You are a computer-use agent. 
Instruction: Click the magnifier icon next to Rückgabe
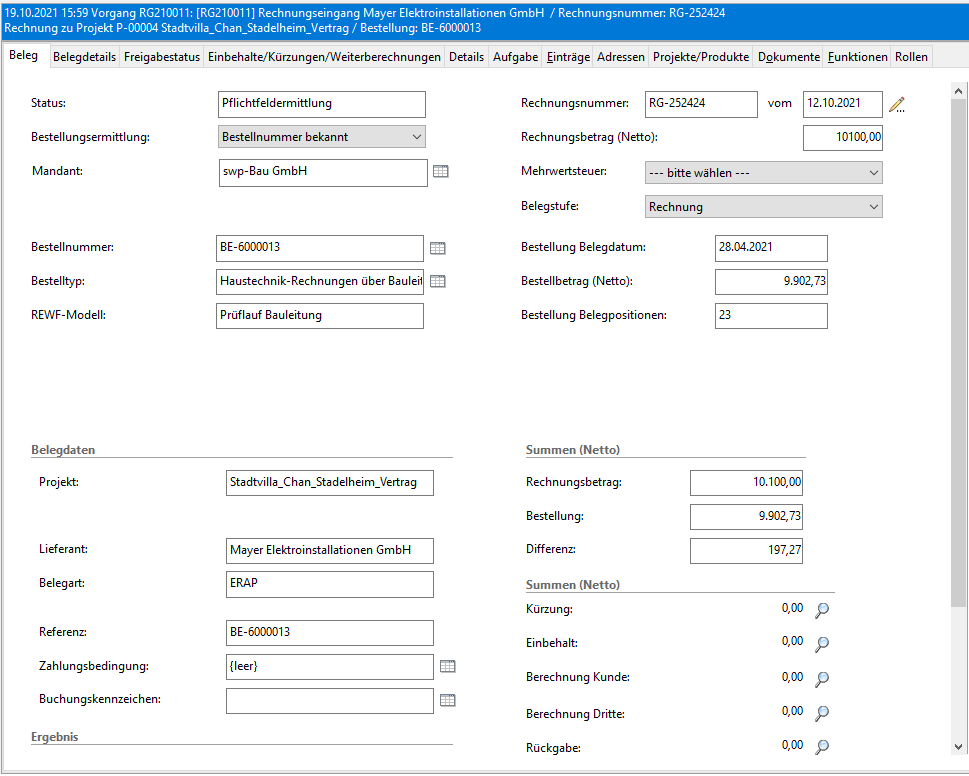(822, 746)
